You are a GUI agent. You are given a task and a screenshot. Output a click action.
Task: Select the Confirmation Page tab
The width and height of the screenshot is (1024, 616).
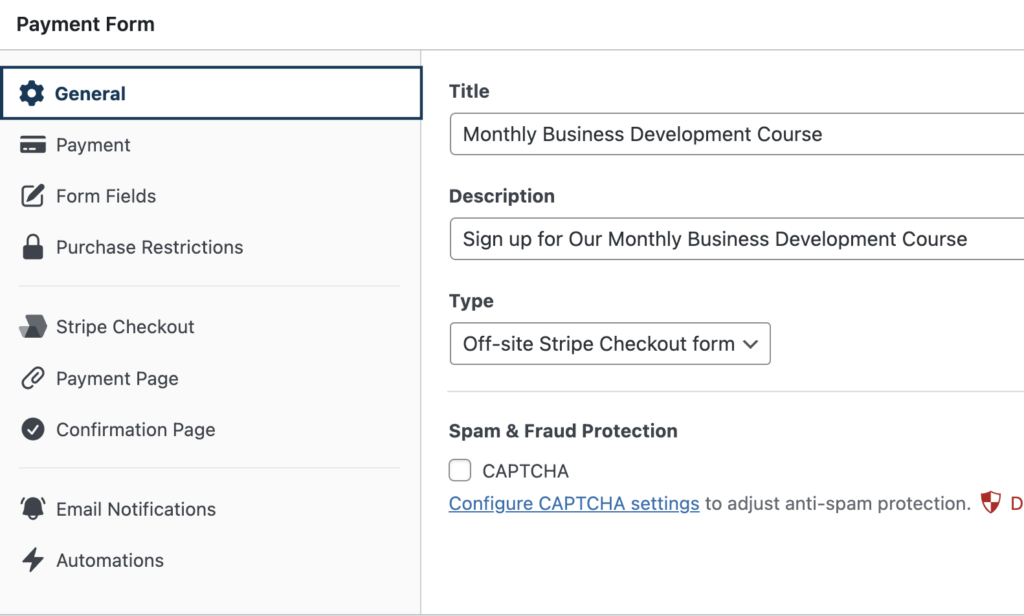[135, 430]
